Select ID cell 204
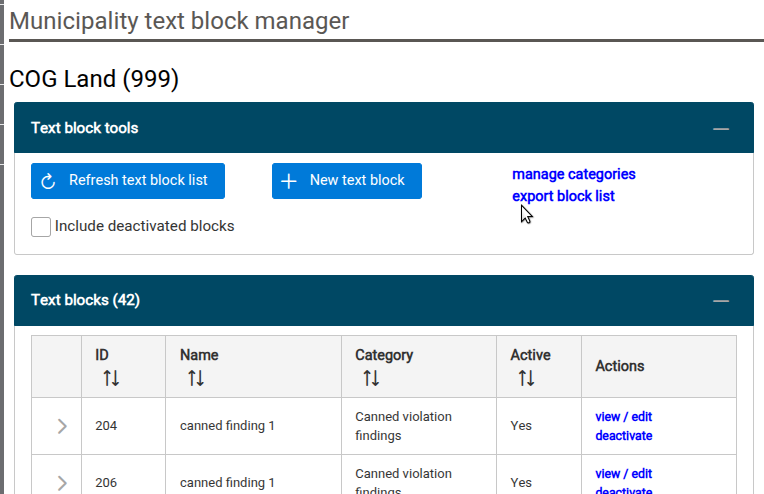The height and width of the screenshot is (494, 764). coord(123,426)
